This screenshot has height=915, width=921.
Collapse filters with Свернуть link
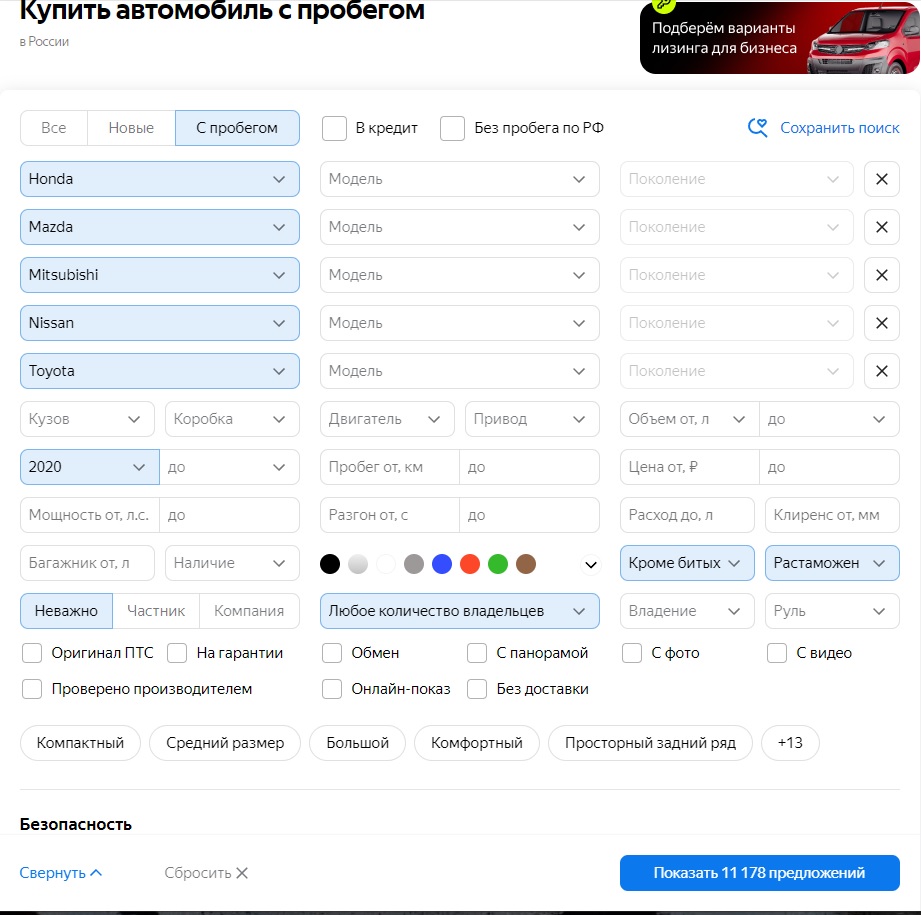click(x=60, y=873)
